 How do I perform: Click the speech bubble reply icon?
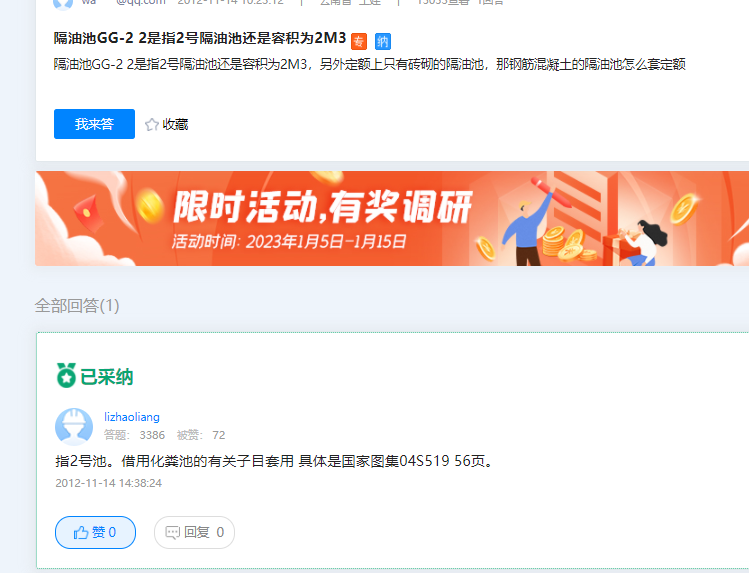[x=172, y=532]
